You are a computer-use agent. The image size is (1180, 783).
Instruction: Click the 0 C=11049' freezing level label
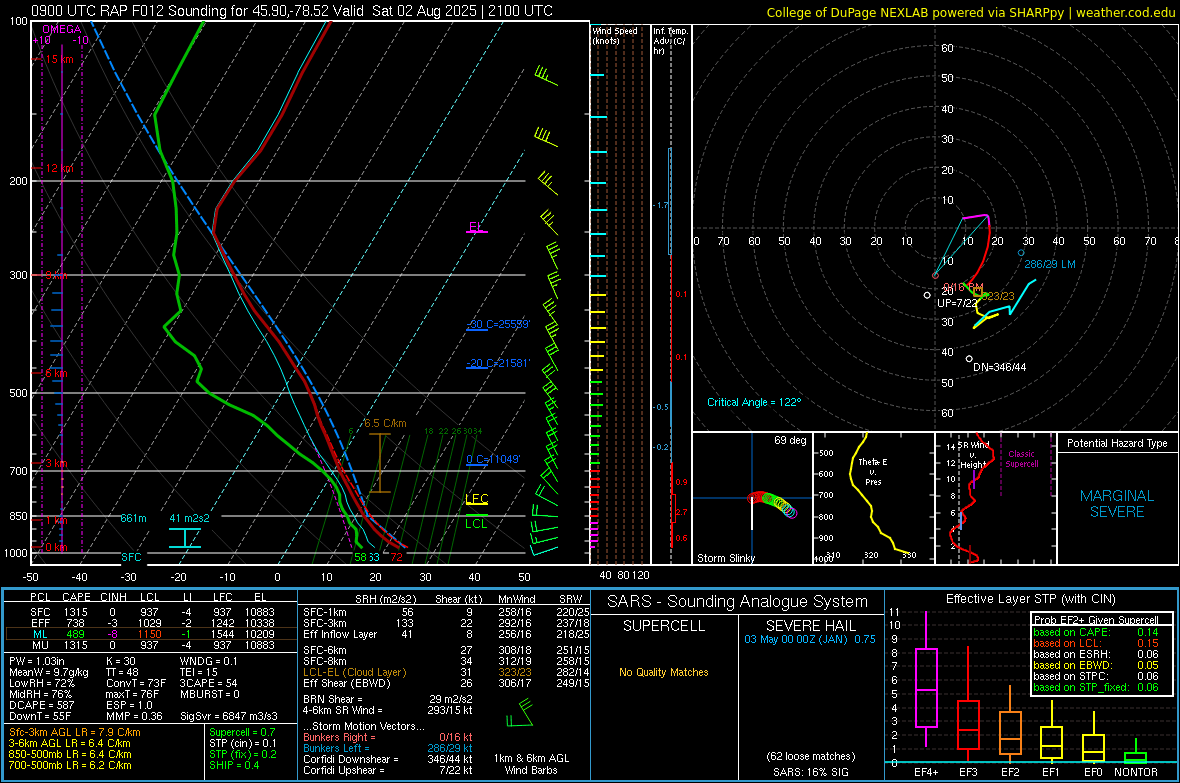493,459
